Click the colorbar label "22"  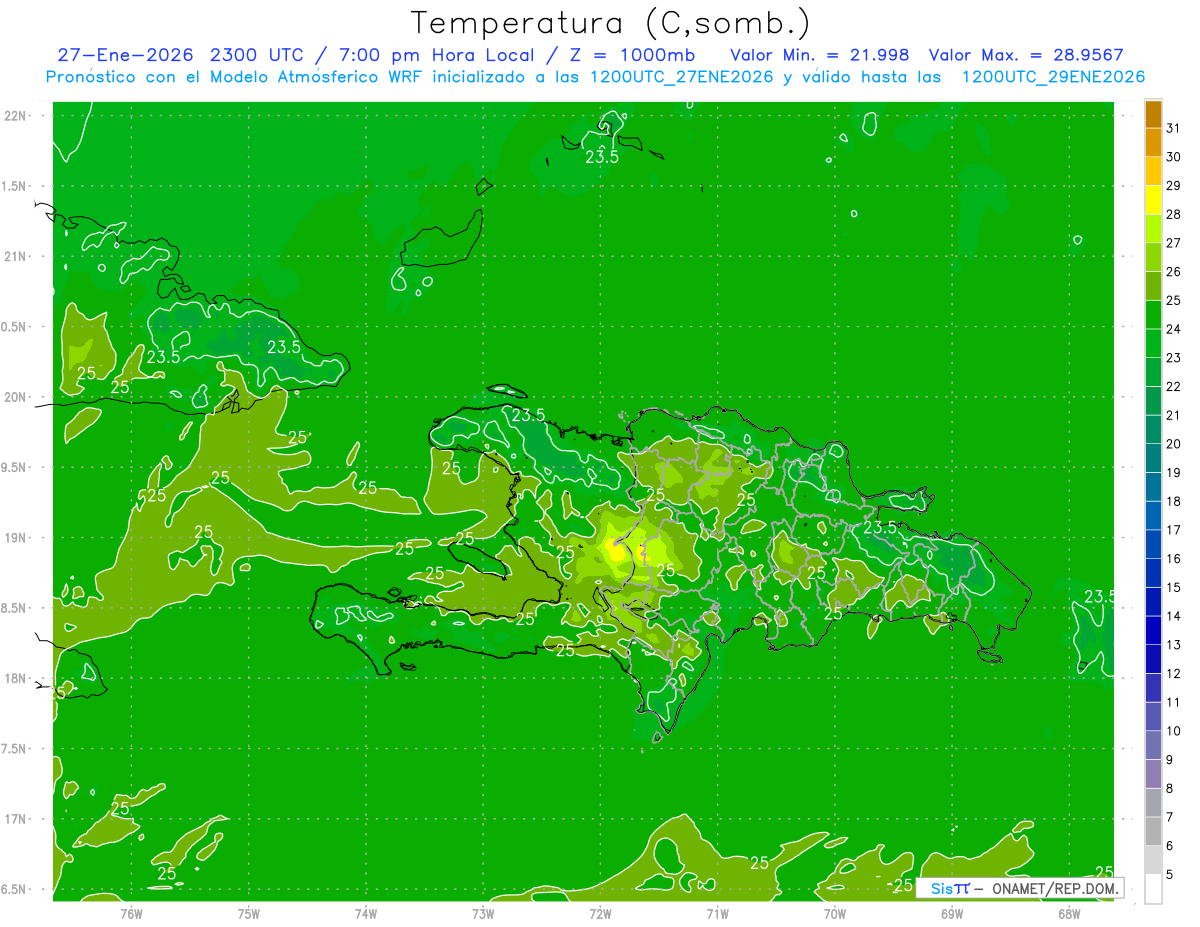1173,386
